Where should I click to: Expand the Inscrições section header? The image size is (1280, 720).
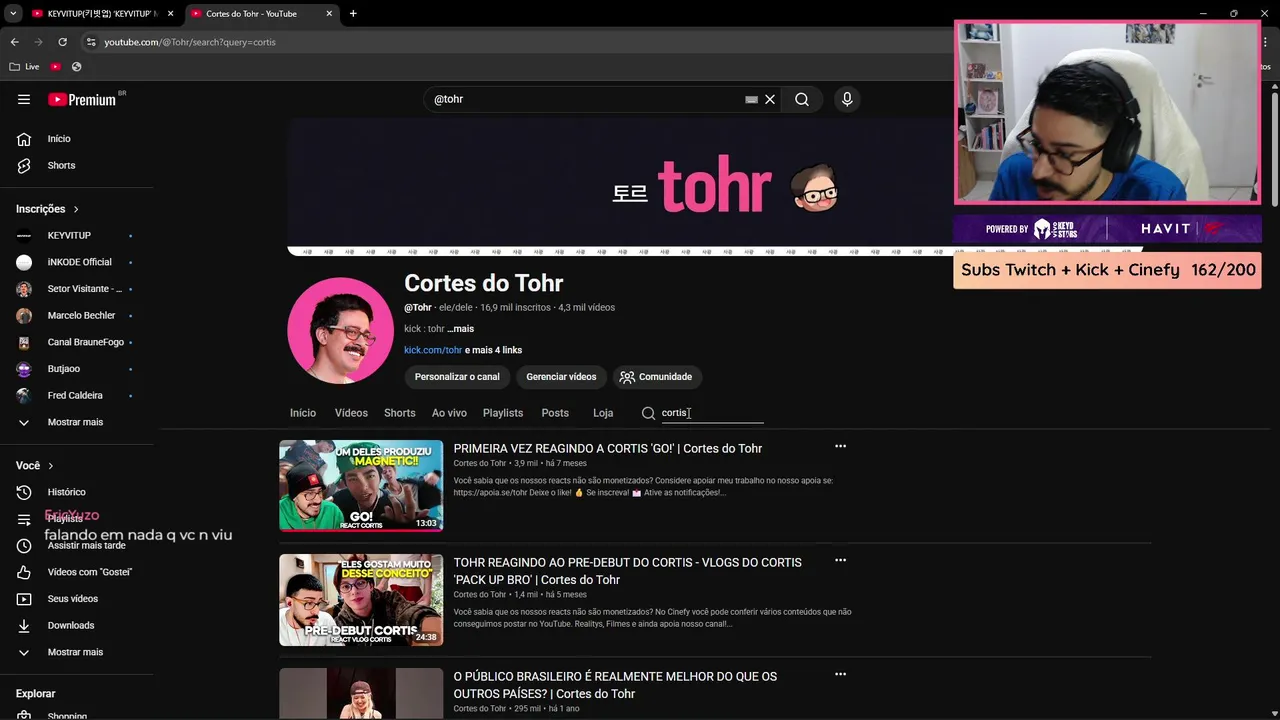pos(47,209)
